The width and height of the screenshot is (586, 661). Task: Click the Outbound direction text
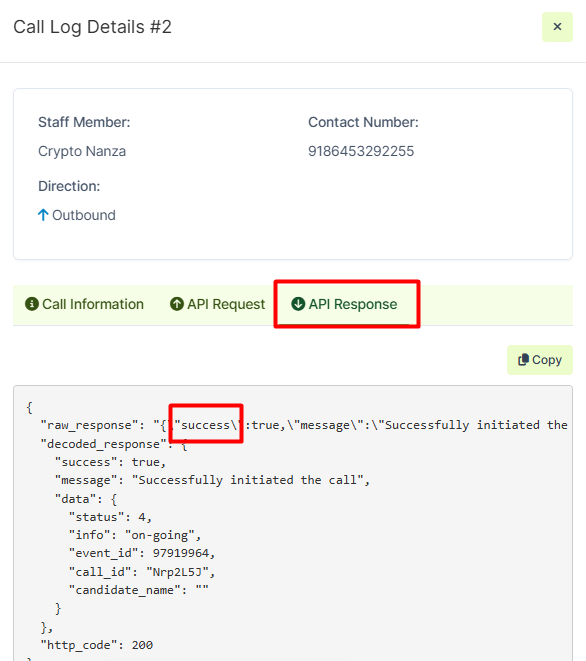pyautogui.click(x=84, y=215)
